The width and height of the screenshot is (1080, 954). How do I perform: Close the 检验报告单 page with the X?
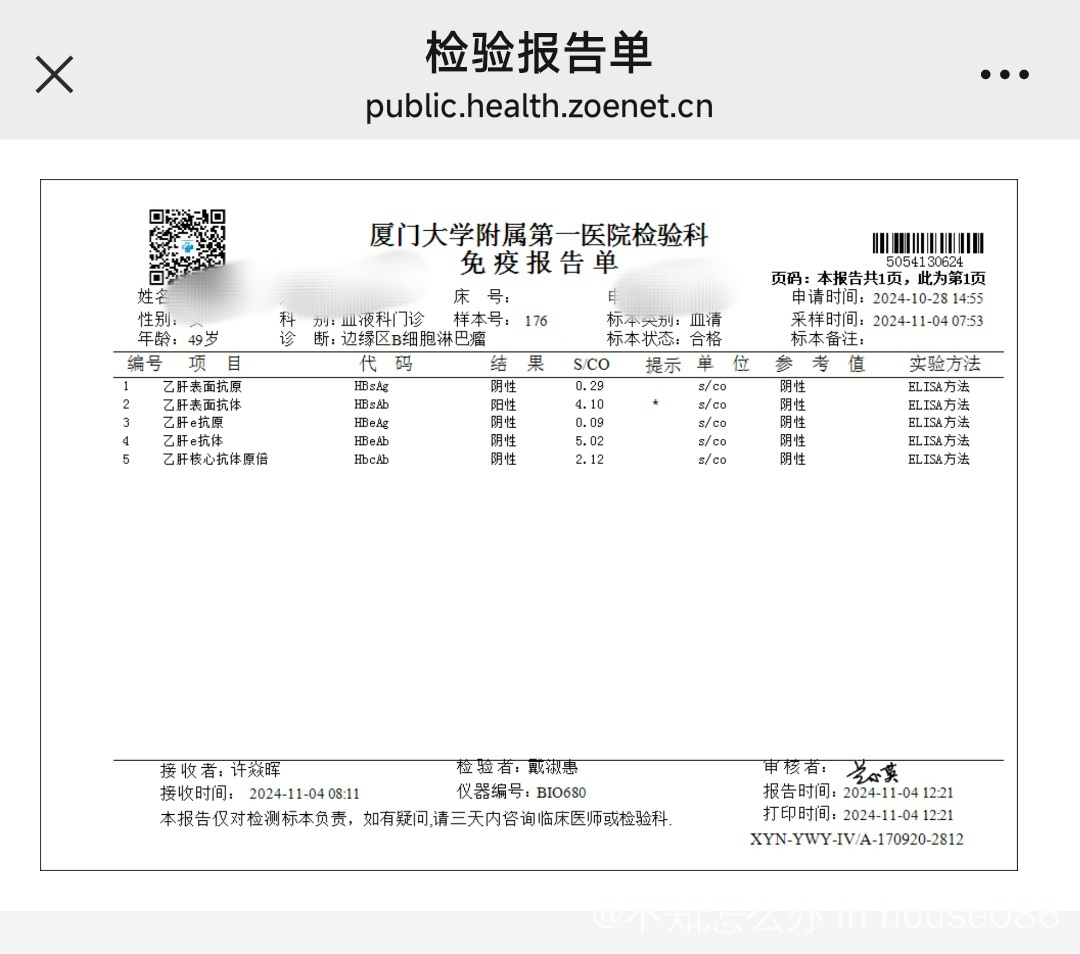pos(54,74)
